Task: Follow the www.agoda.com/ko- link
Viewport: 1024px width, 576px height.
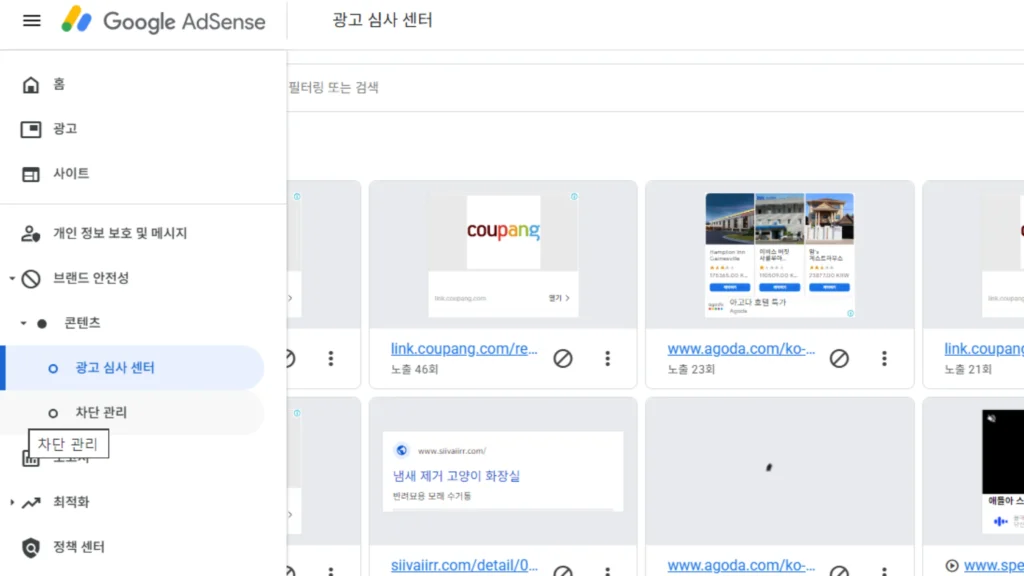Action: [741, 348]
